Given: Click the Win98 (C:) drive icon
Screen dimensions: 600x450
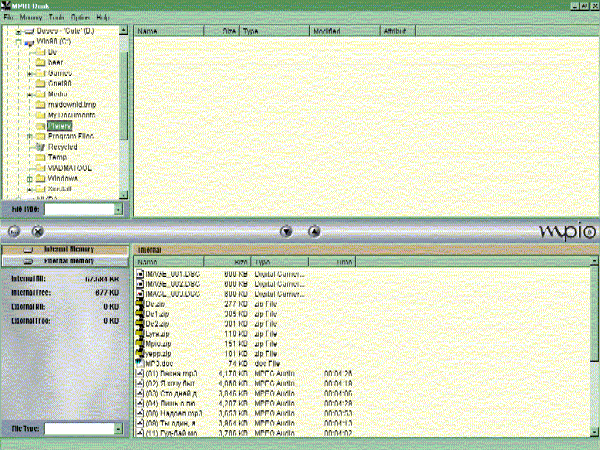Looking at the screenshot, I should pyautogui.click(x=29, y=42).
